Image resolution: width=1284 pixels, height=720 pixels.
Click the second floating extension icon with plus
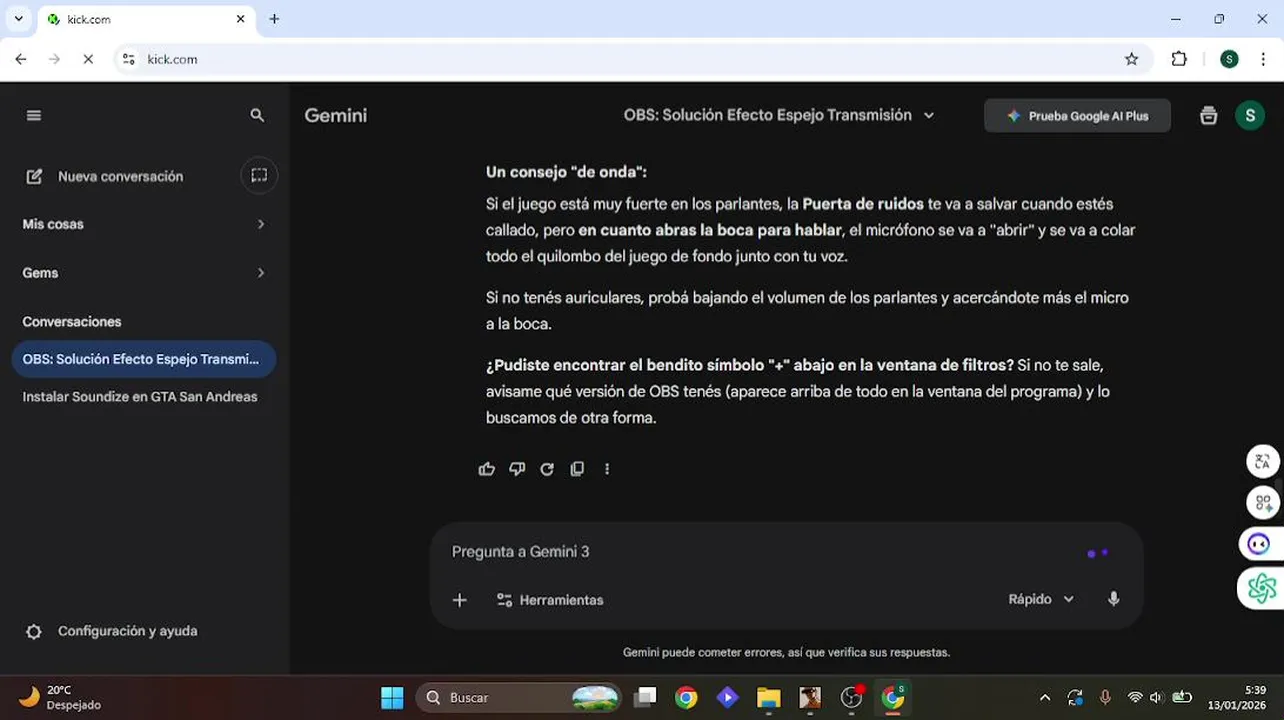1262,502
